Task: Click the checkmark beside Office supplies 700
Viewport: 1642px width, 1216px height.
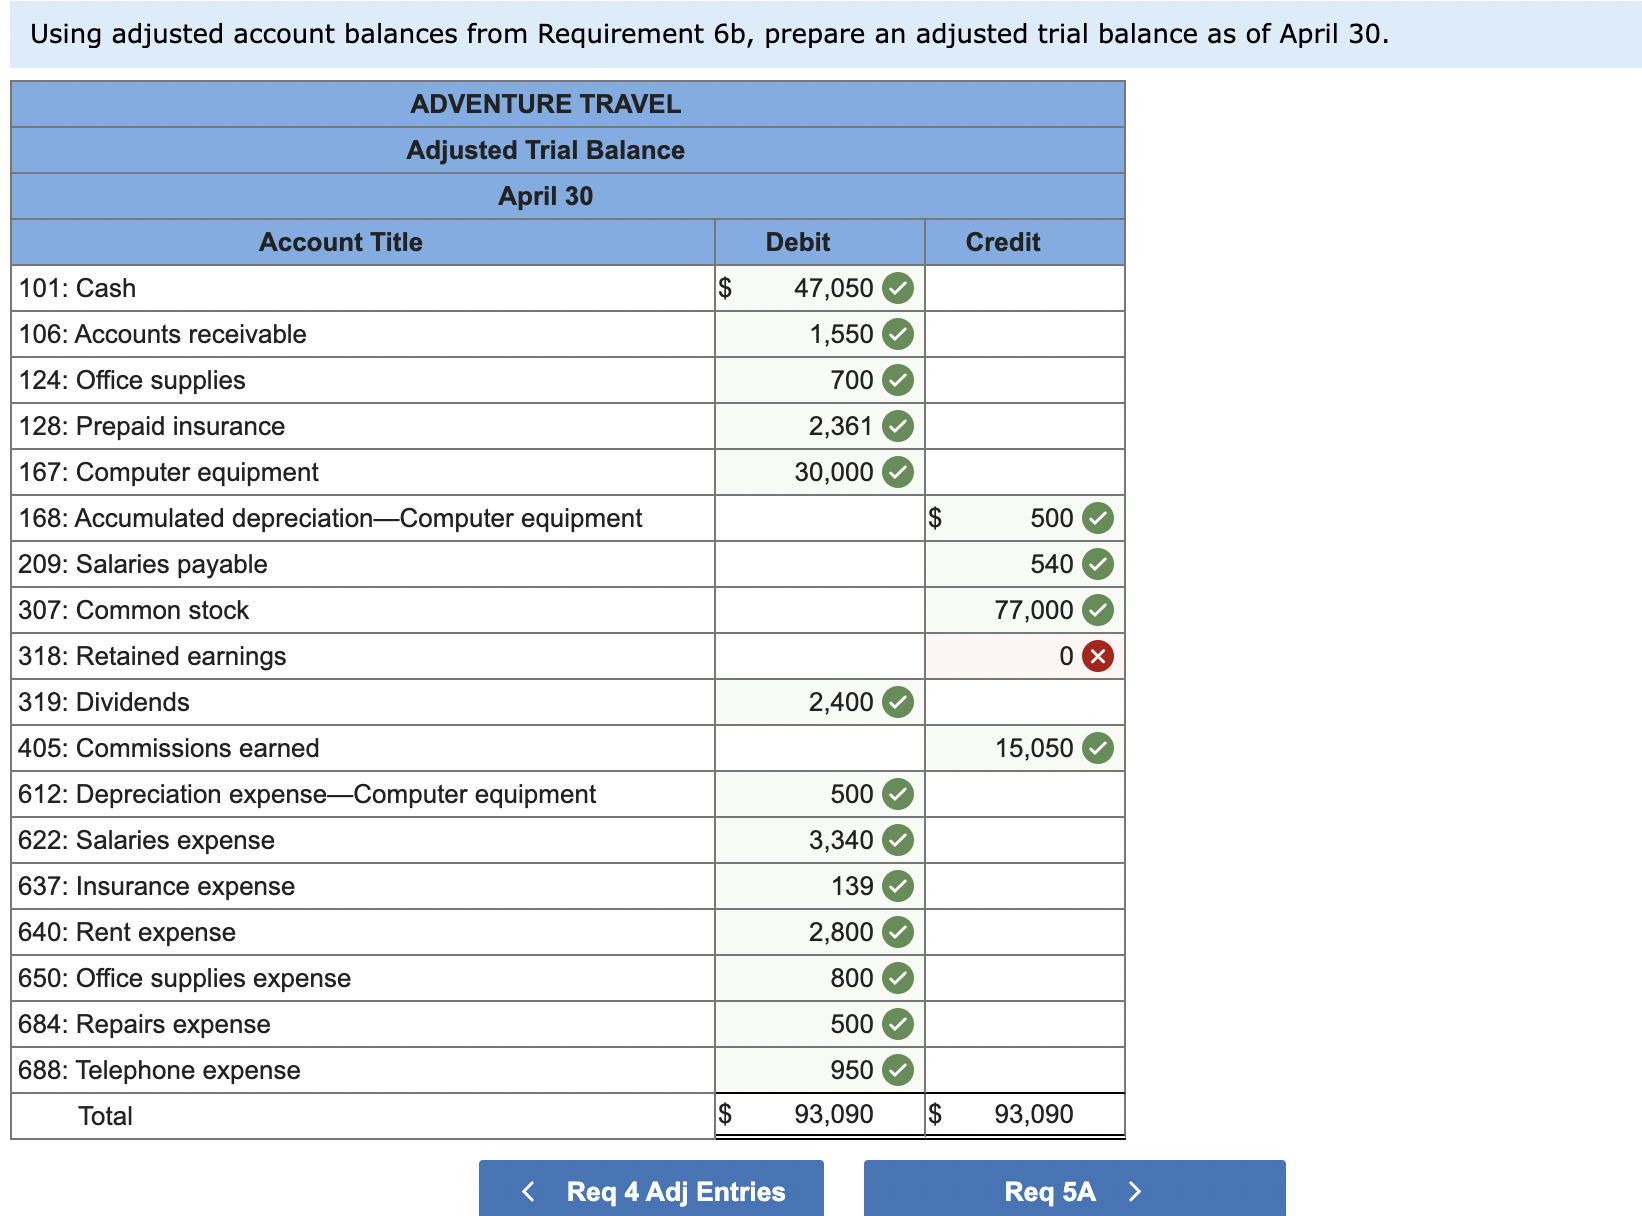Action: point(898,380)
